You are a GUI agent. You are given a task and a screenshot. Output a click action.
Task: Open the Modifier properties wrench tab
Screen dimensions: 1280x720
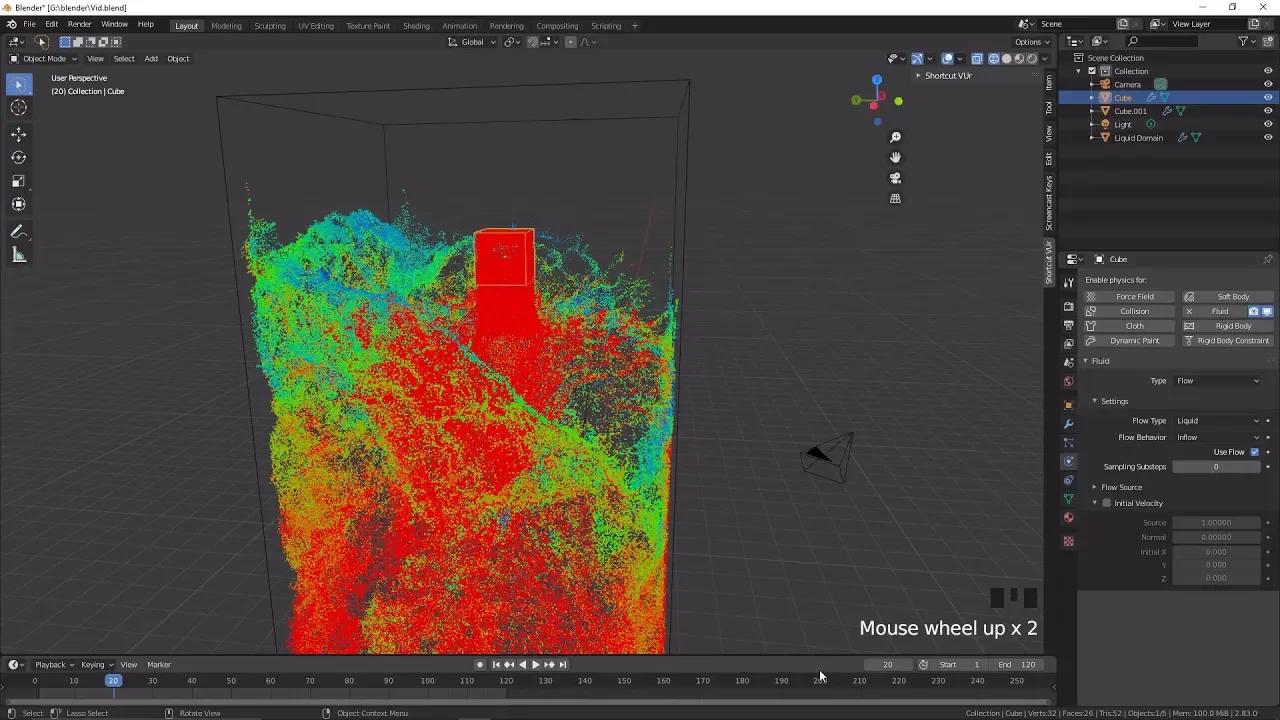(x=1068, y=424)
